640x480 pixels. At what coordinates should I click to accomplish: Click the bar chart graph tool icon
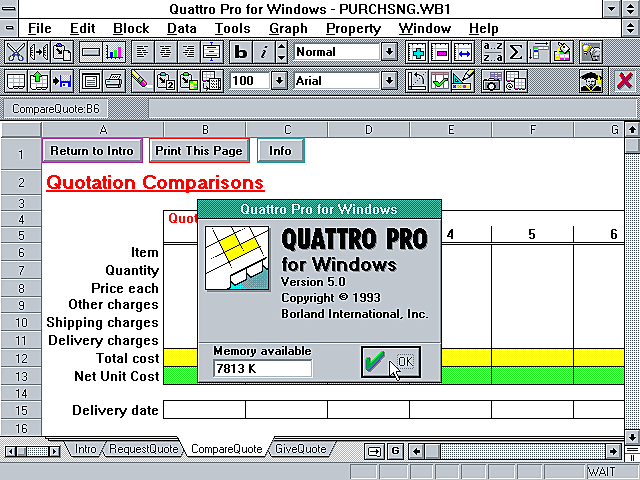click(114, 52)
